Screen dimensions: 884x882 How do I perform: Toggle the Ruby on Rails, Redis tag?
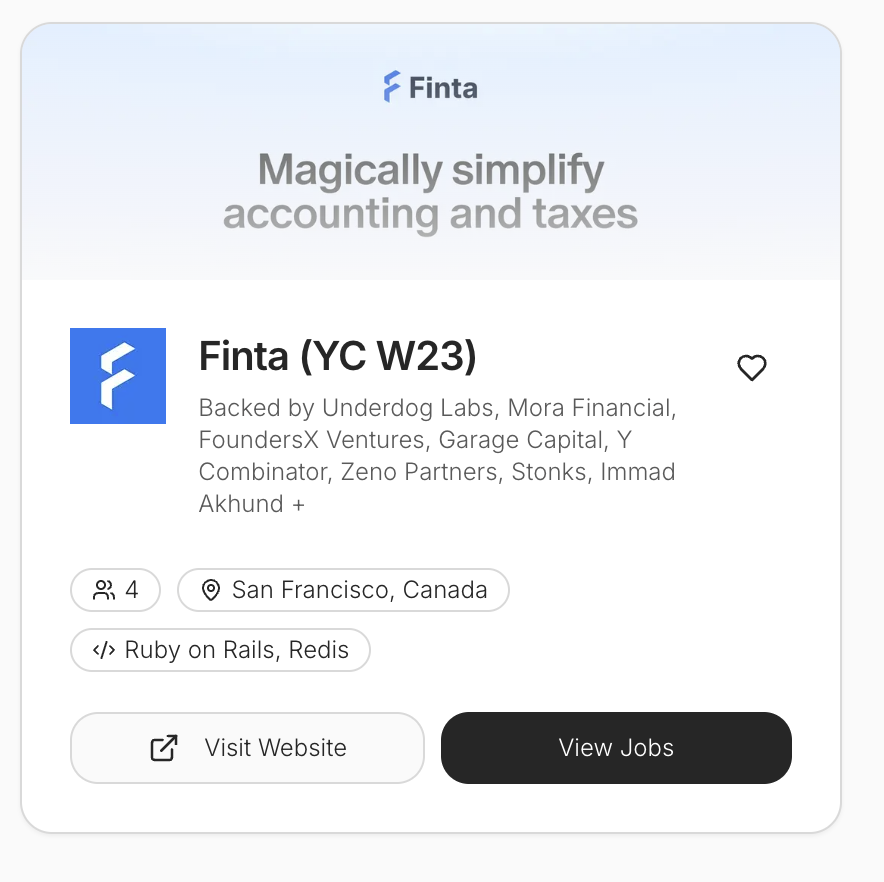[x=220, y=650]
